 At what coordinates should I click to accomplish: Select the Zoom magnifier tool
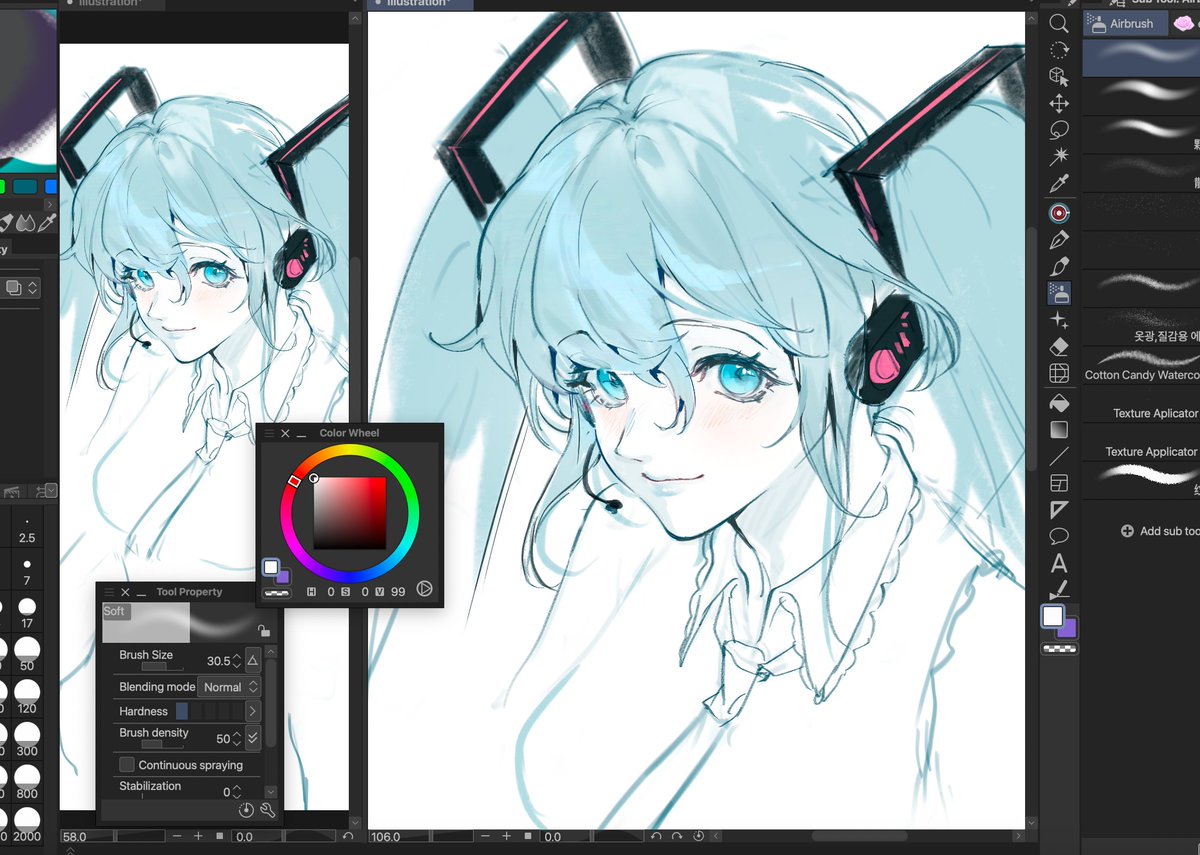click(x=1059, y=23)
